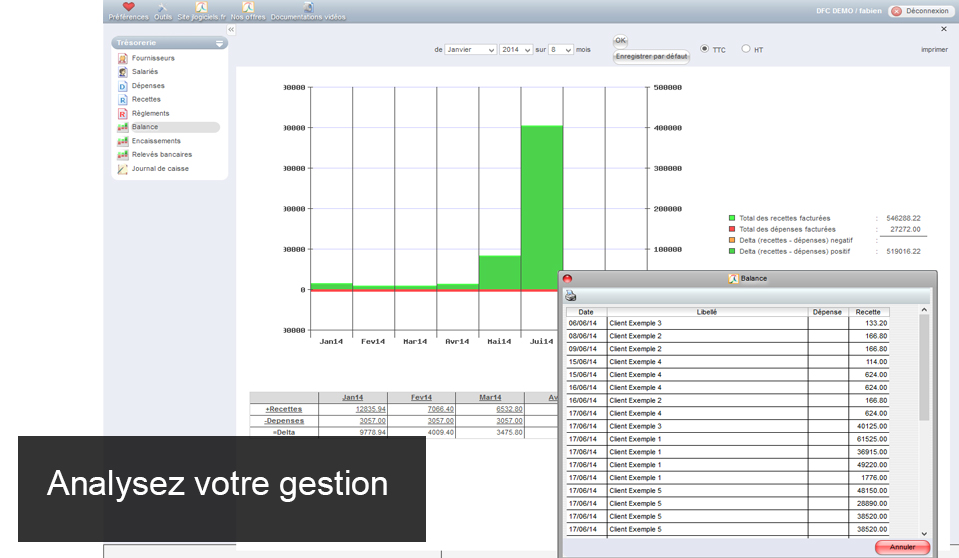This screenshot has width=959, height=558.
Task: Select Balance sidebar entry
Action: click(x=168, y=127)
